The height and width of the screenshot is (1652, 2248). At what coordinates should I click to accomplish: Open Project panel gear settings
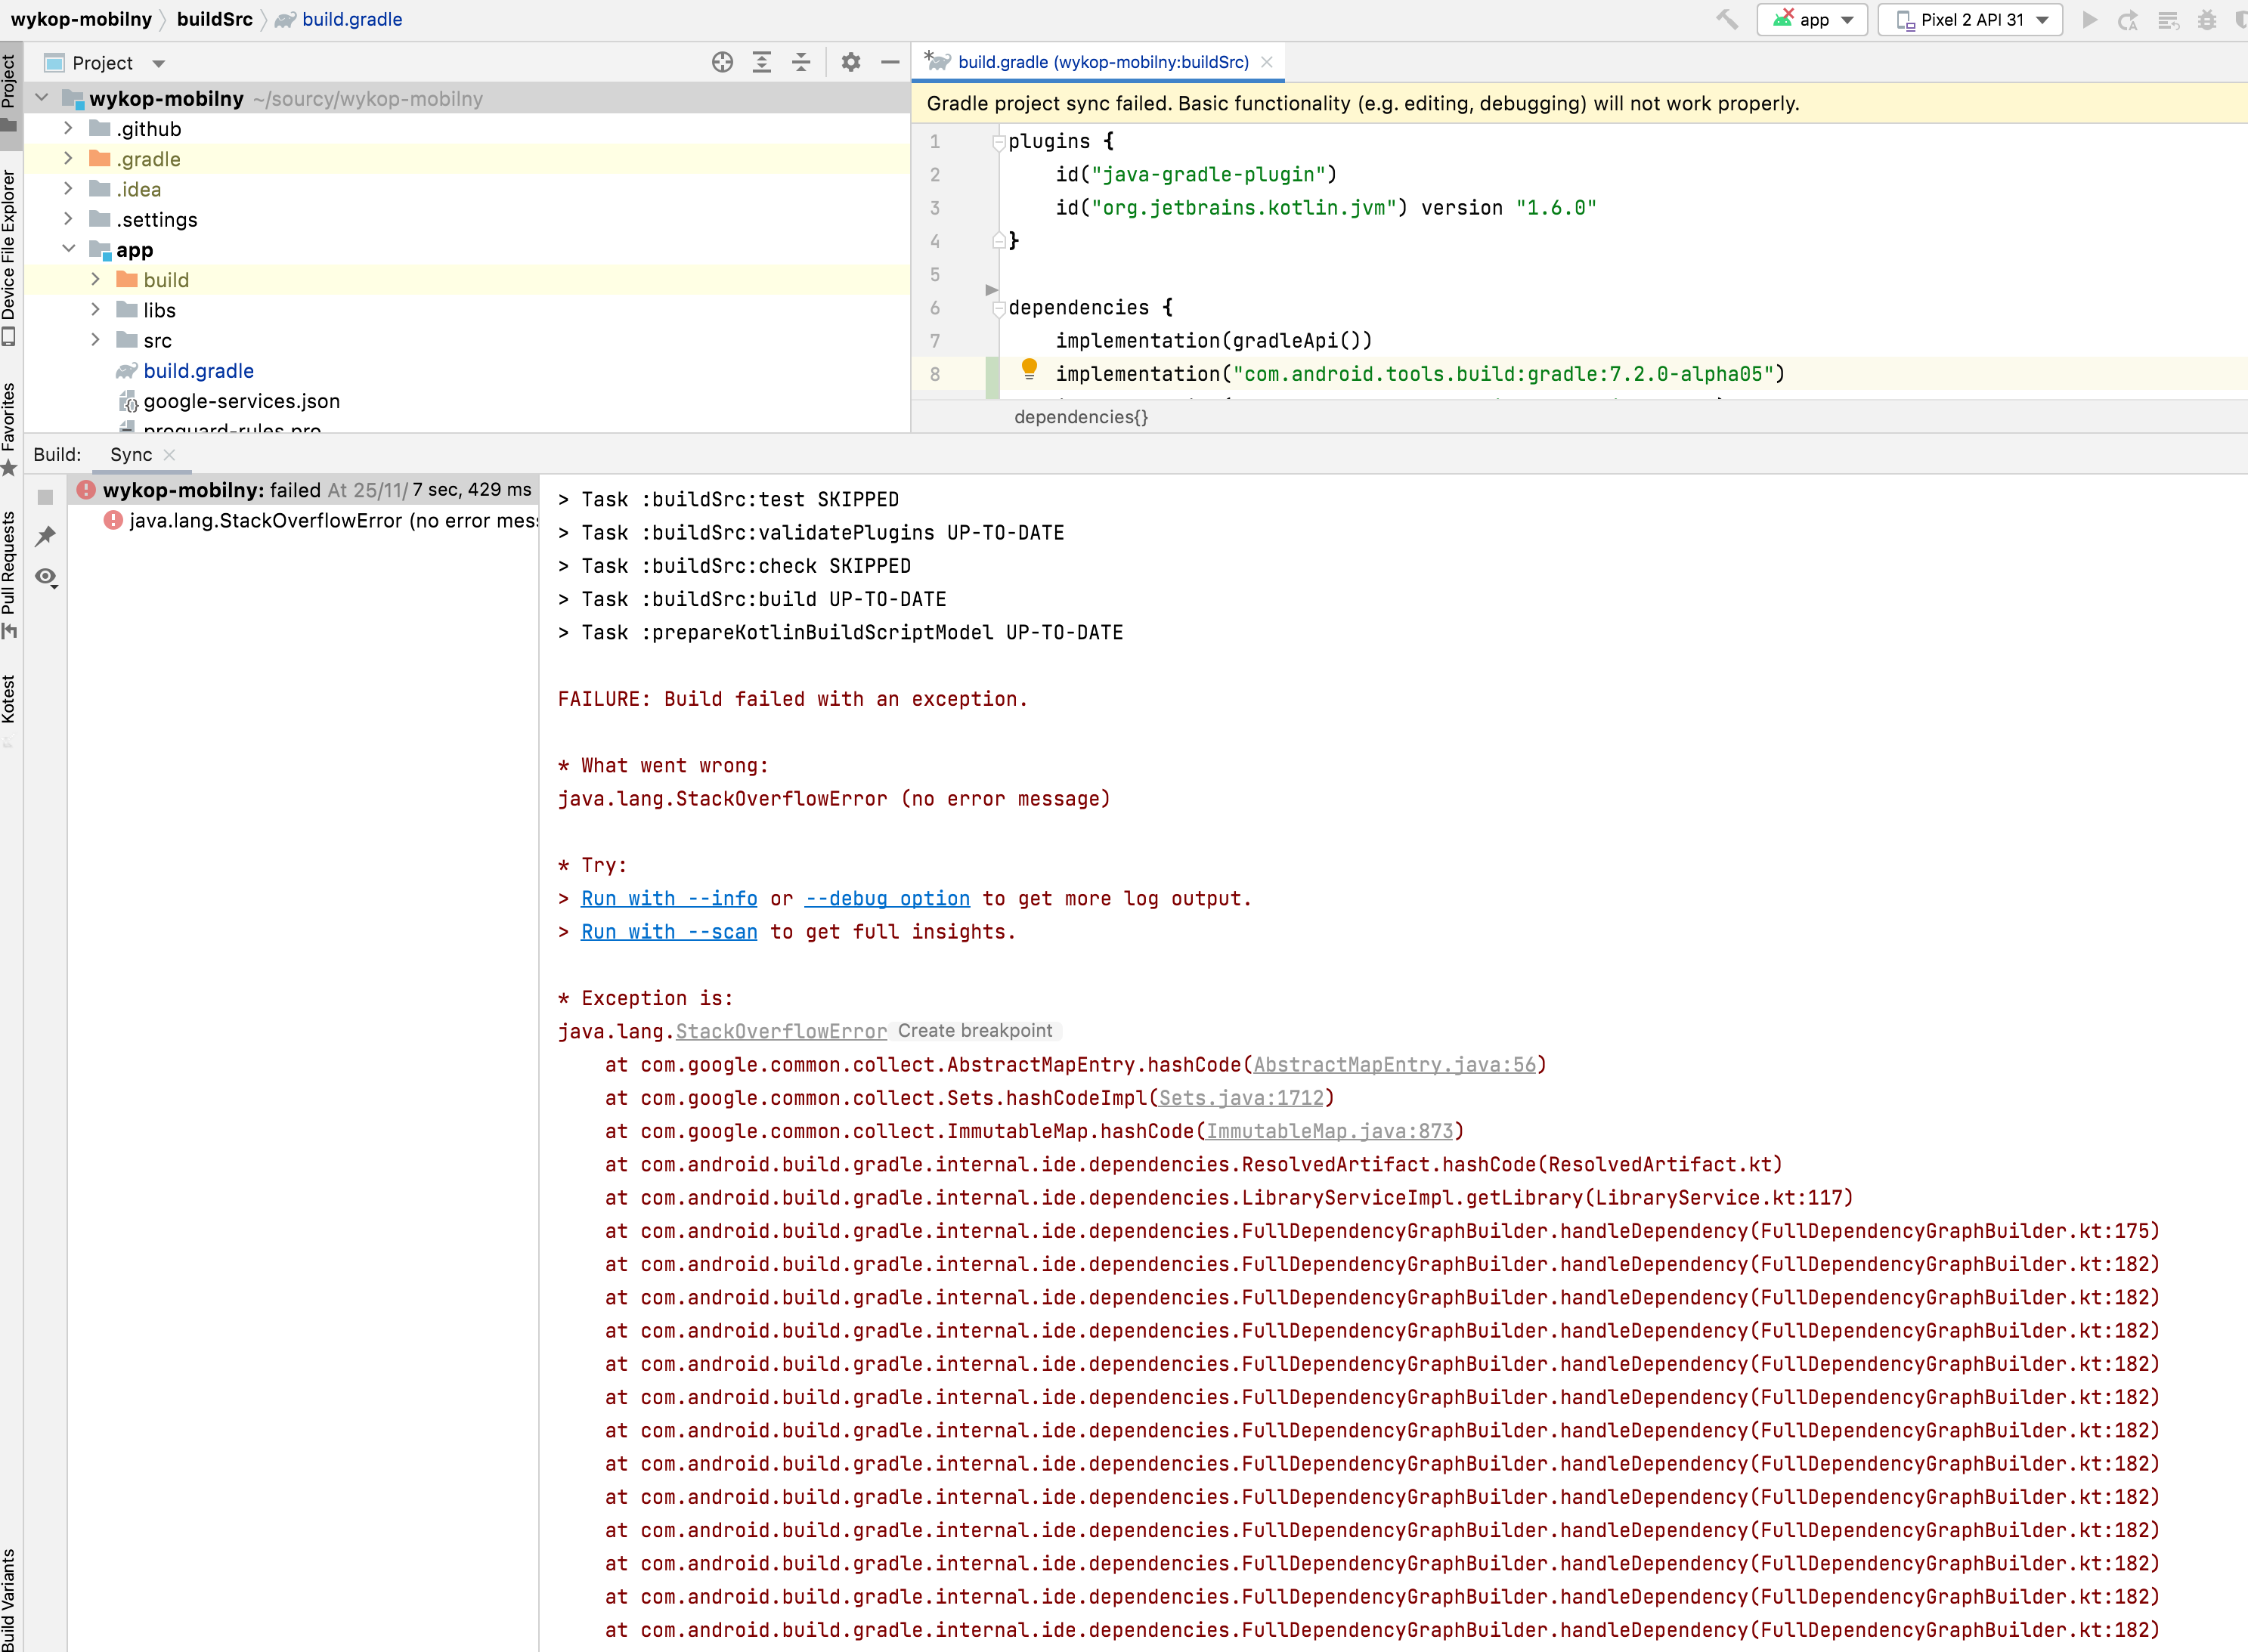(851, 62)
